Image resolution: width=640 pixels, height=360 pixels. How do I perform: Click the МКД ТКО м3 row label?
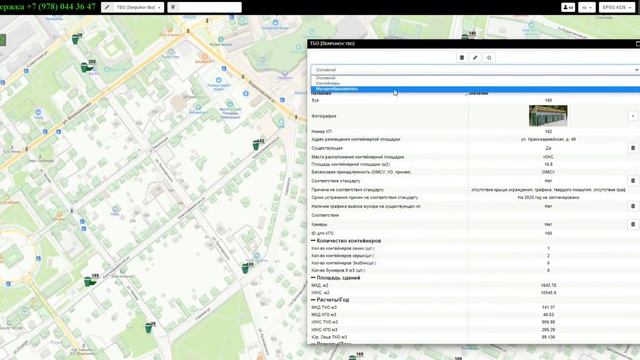click(324, 307)
